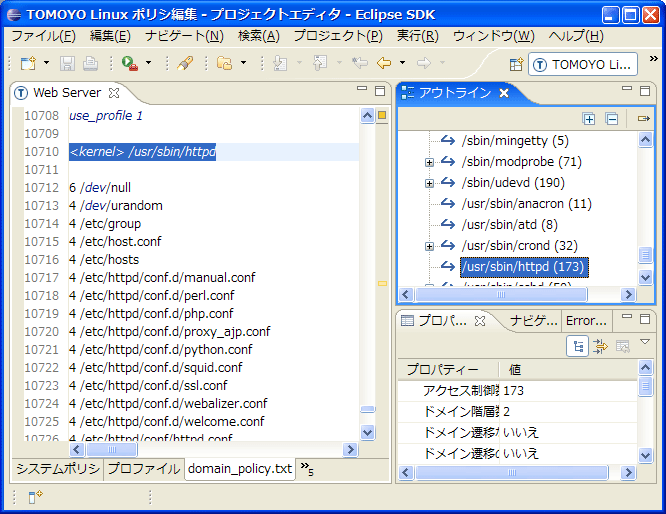The width and height of the screenshot is (666, 514).
Task: Select /usr/sbin/atd (8) in outline
Action: pyautogui.click(x=510, y=225)
